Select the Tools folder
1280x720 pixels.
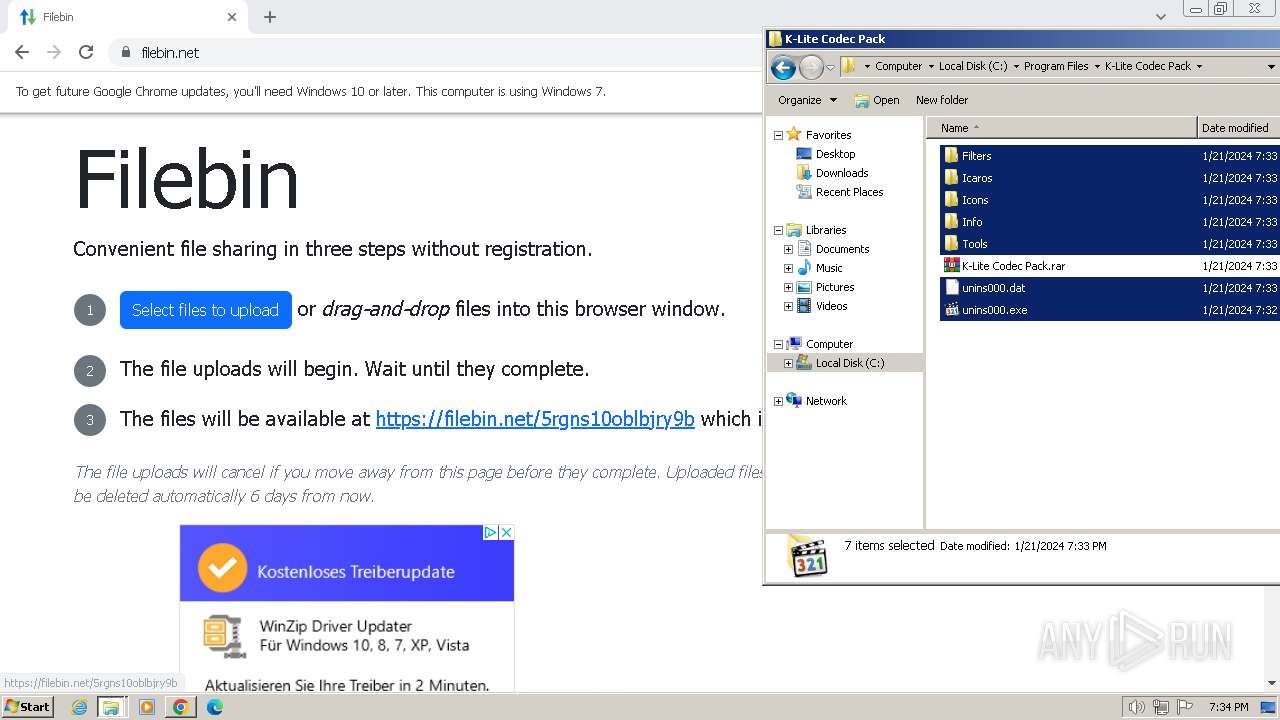click(x=1109, y=244)
